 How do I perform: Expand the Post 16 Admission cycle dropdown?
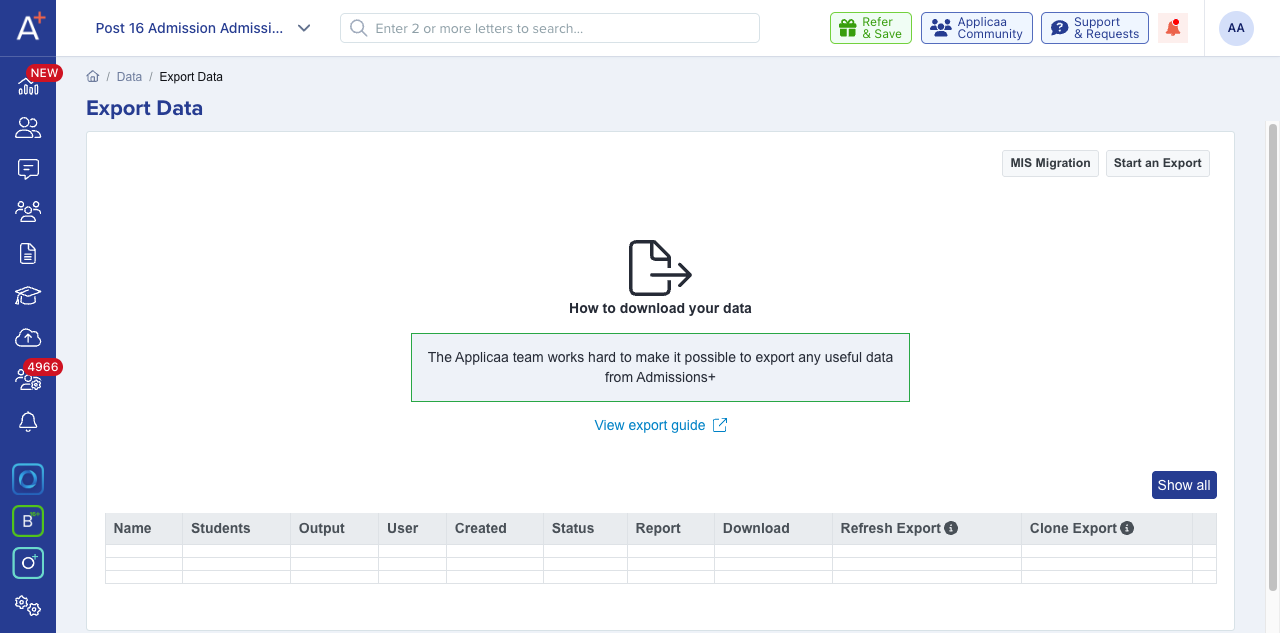click(x=204, y=28)
